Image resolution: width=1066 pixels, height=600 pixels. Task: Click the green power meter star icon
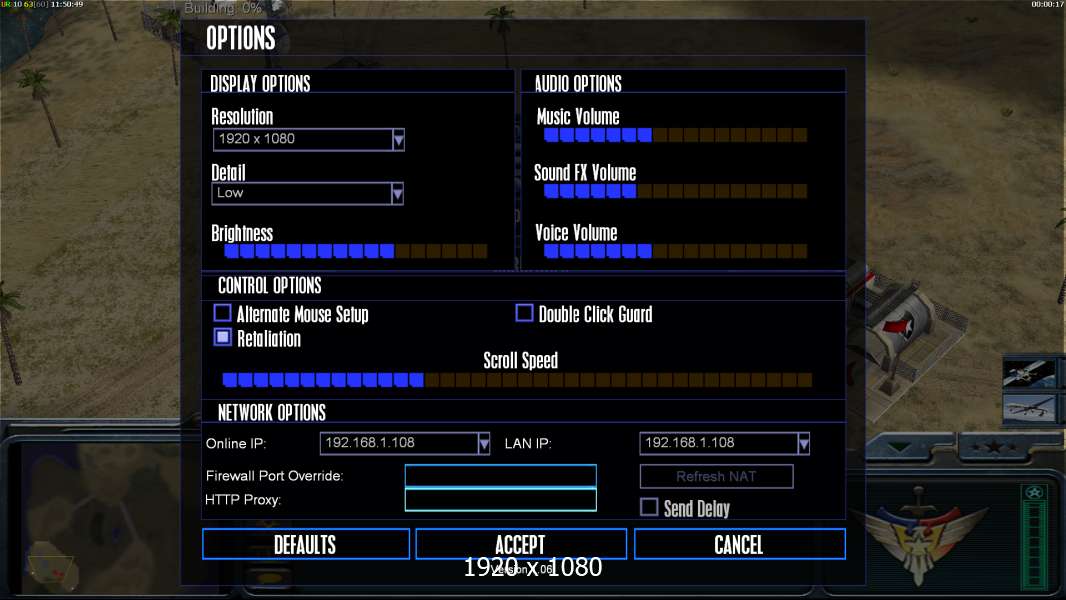pyautogui.click(x=1034, y=492)
